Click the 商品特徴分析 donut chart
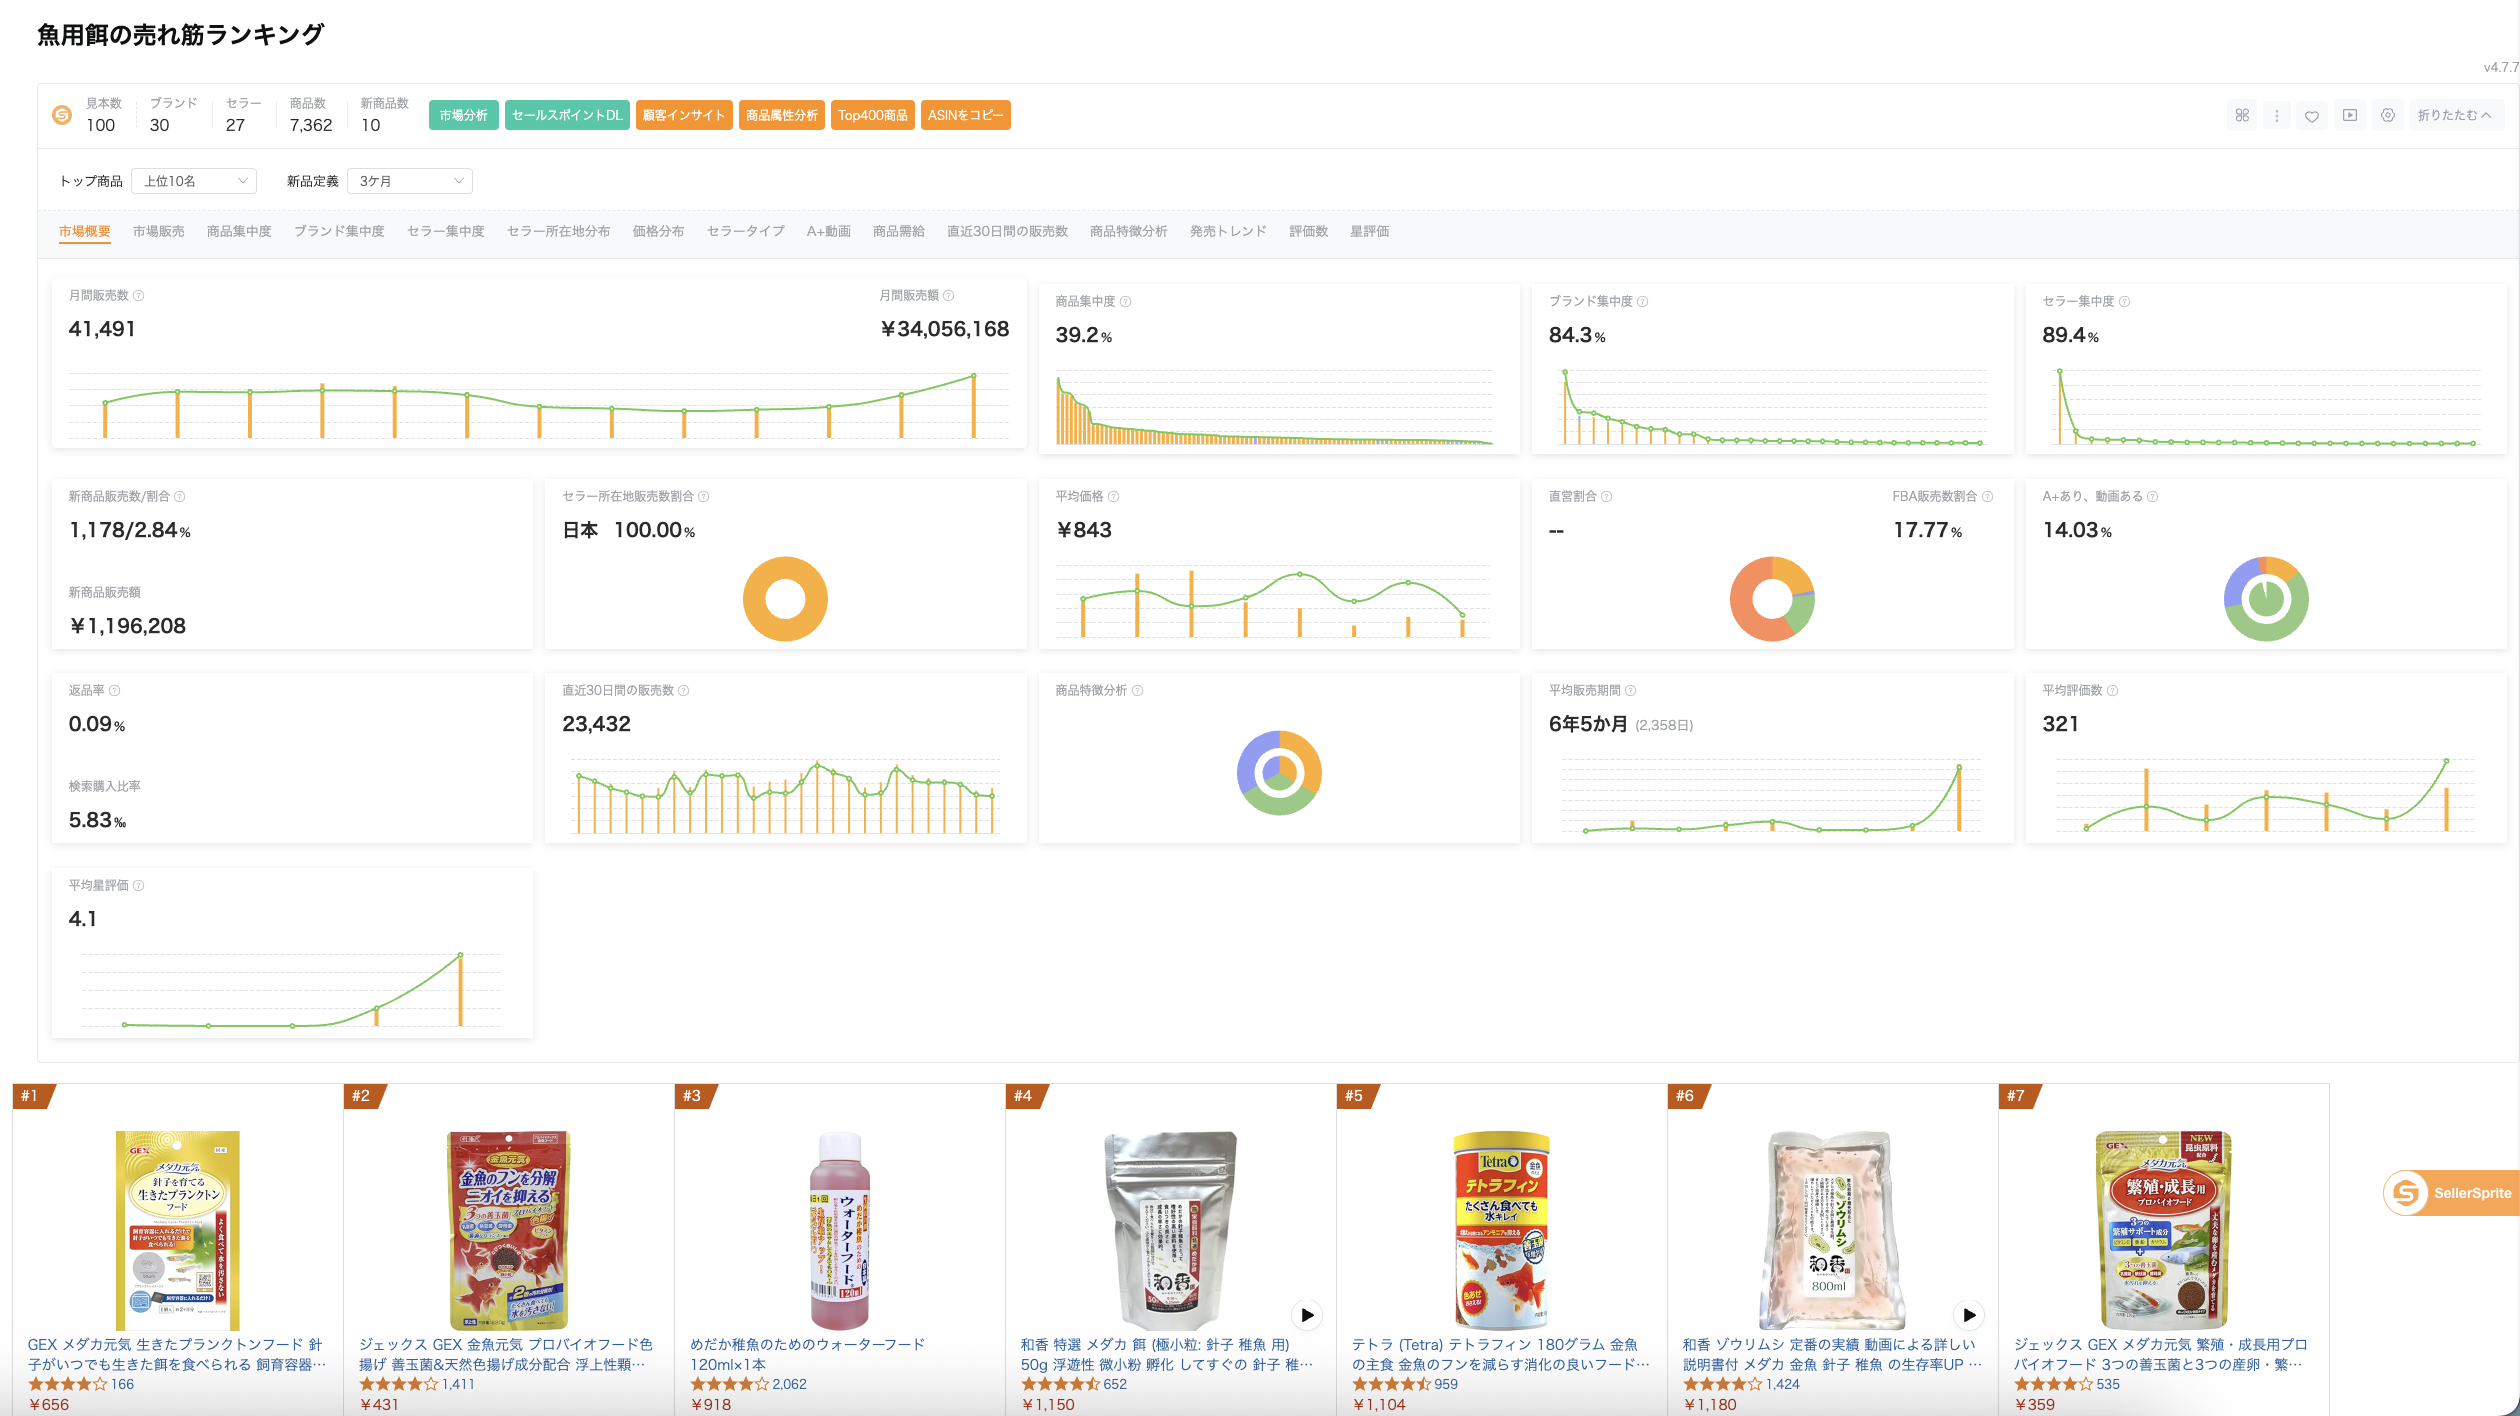 (x=1279, y=773)
